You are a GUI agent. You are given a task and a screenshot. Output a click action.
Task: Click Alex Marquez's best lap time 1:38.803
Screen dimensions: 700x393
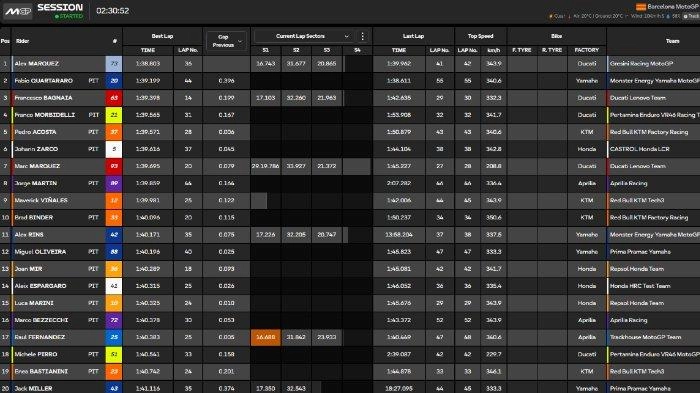pos(148,64)
